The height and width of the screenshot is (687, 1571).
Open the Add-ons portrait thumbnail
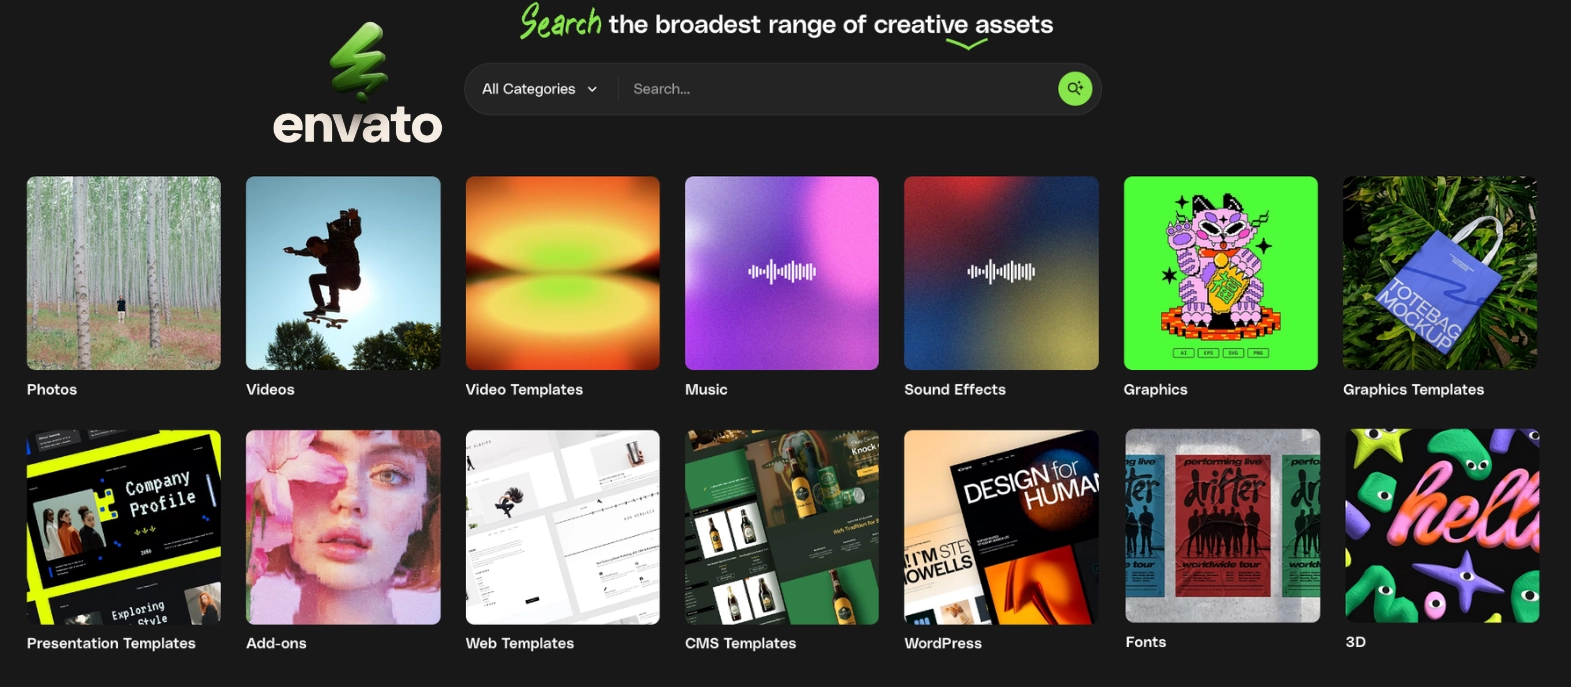(343, 527)
